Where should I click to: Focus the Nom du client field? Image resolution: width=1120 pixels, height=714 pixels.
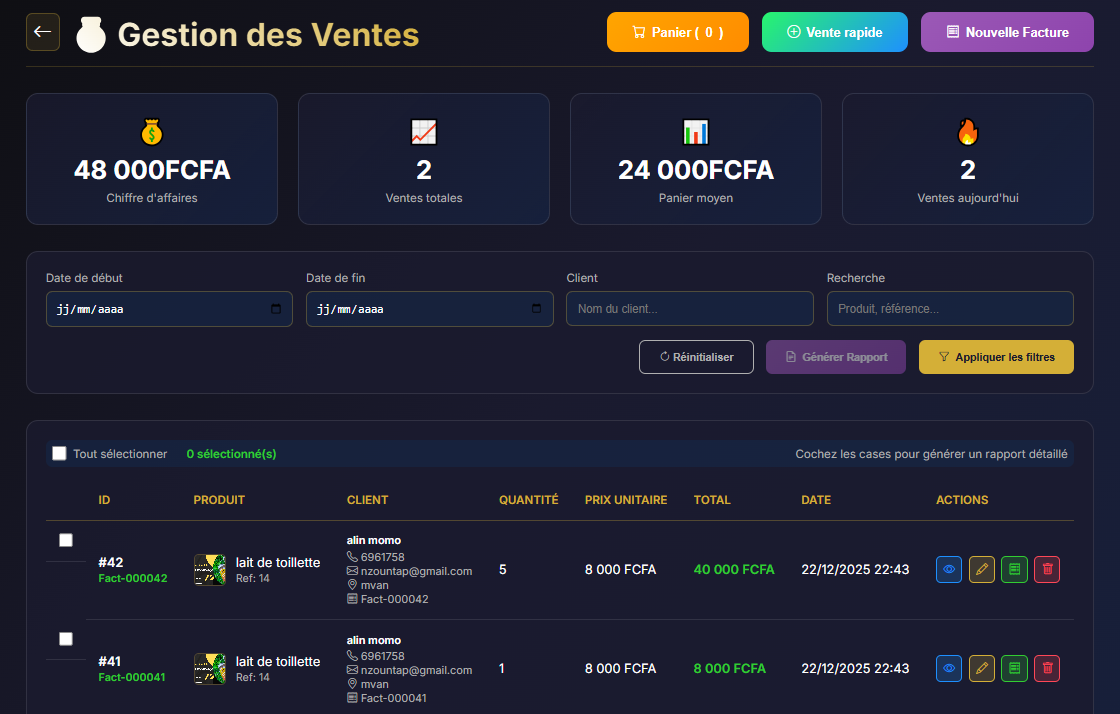pos(690,309)
